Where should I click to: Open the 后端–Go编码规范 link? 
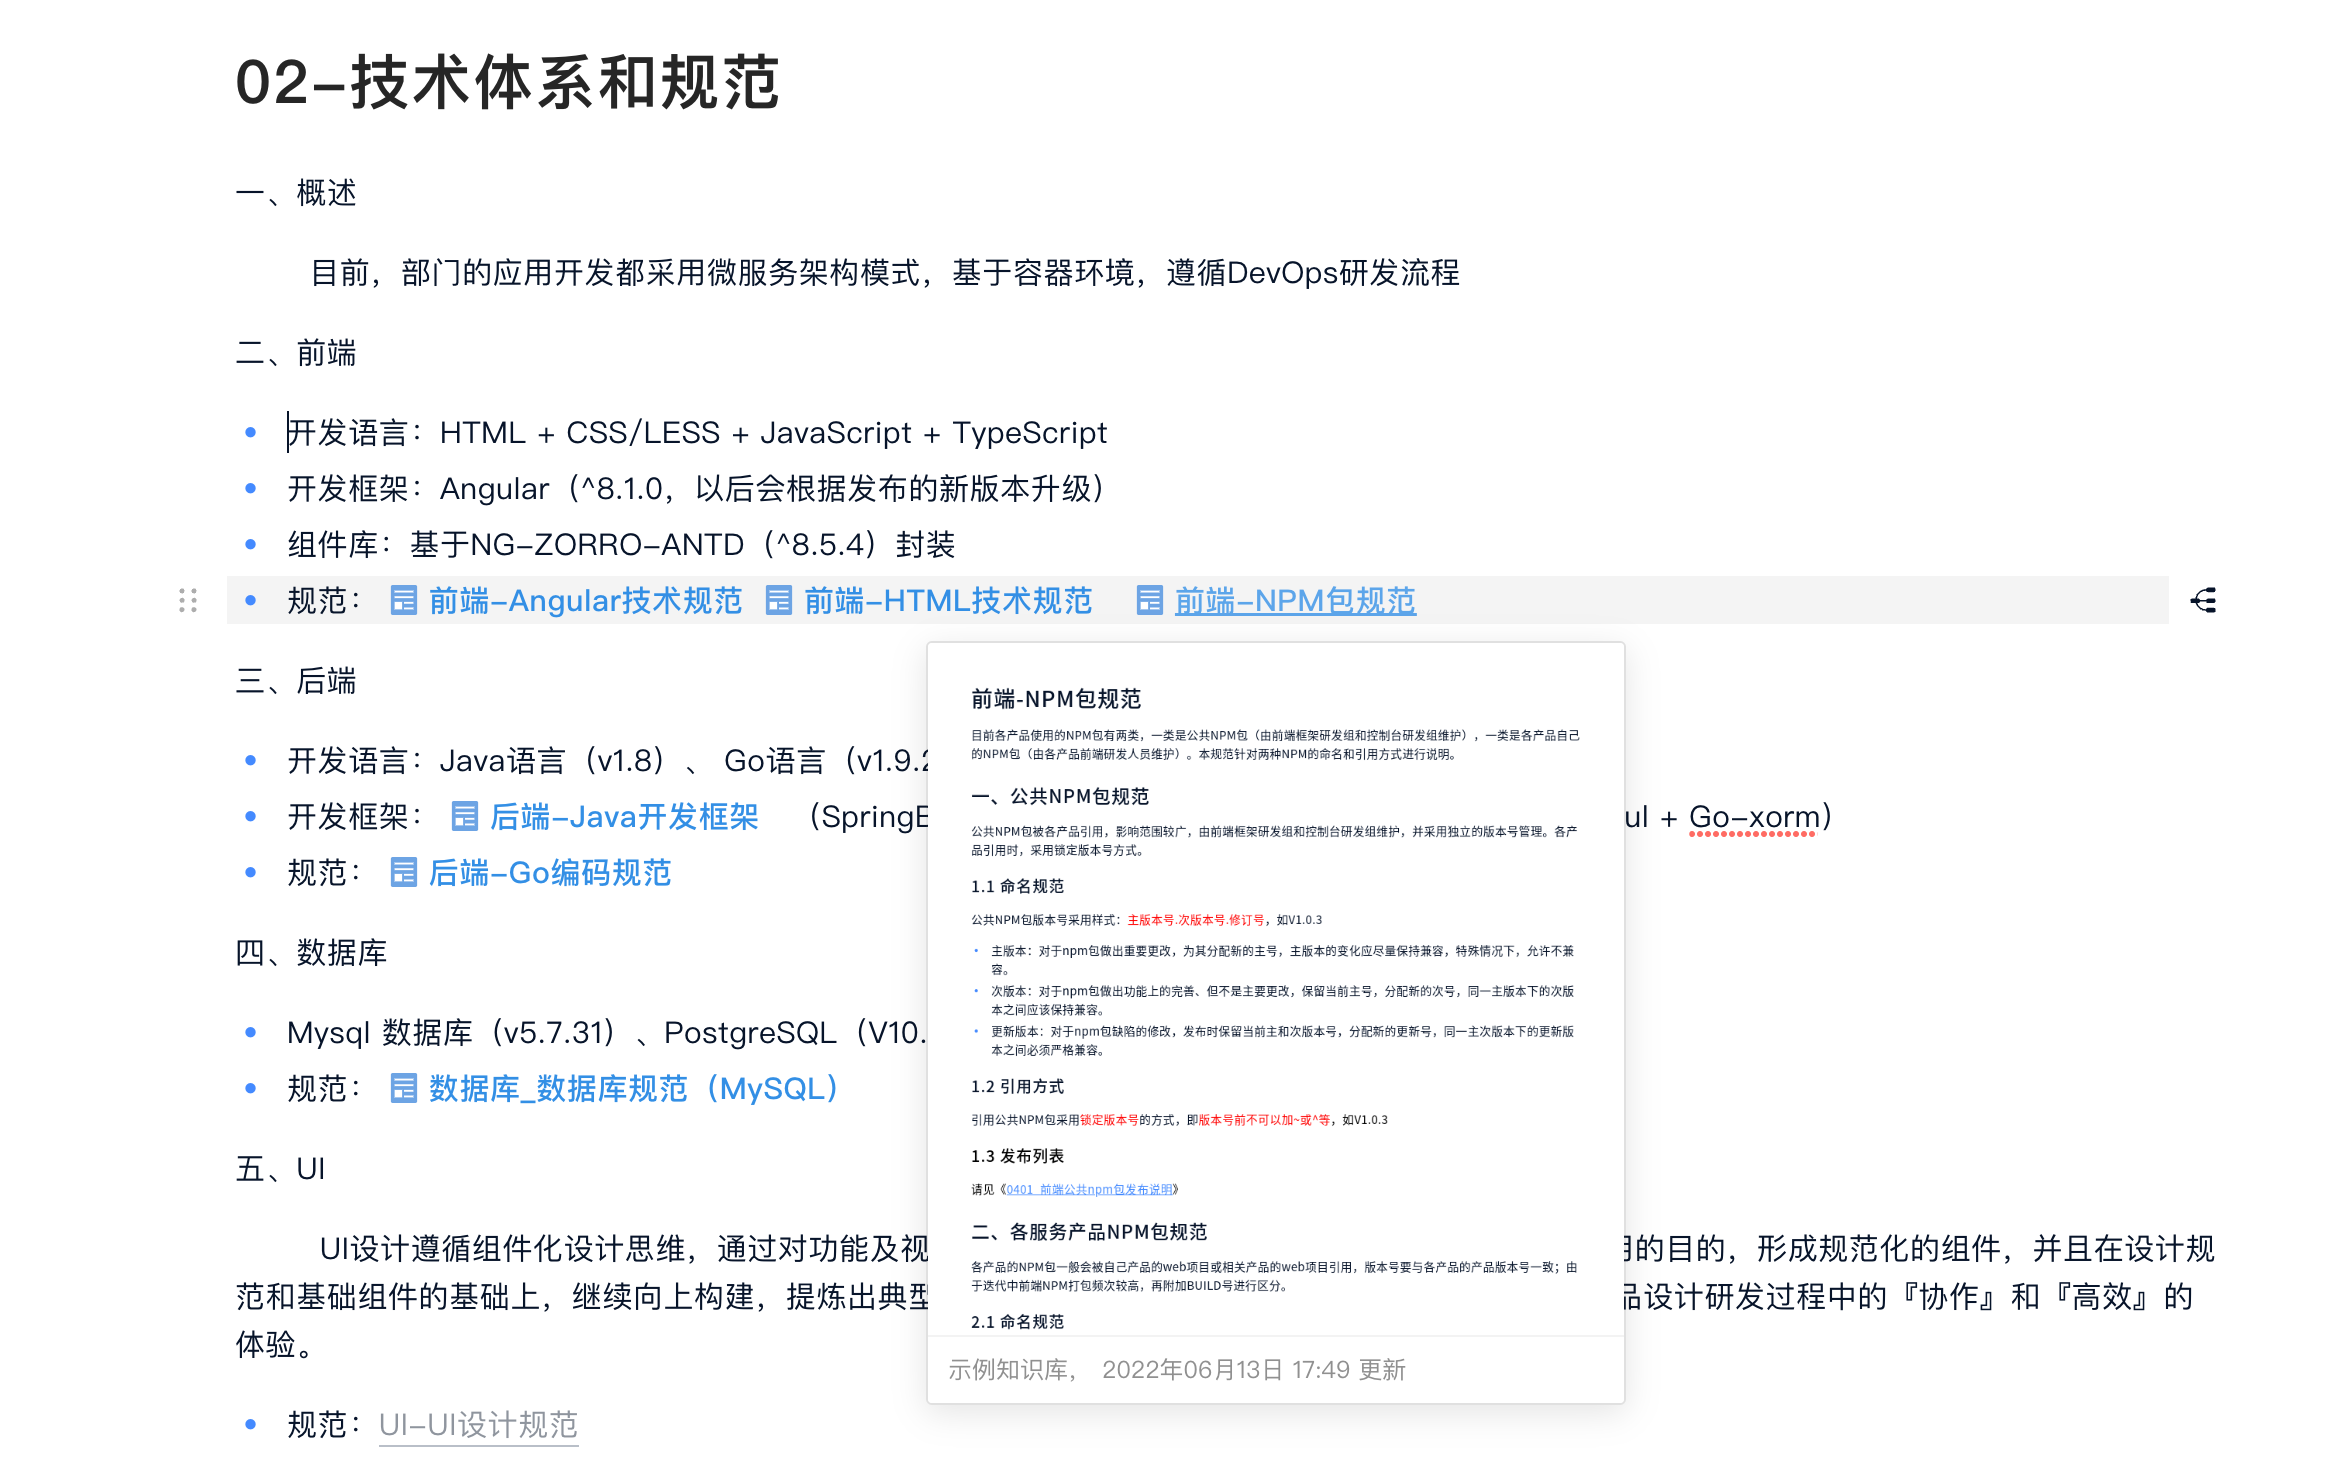point(550,872)
